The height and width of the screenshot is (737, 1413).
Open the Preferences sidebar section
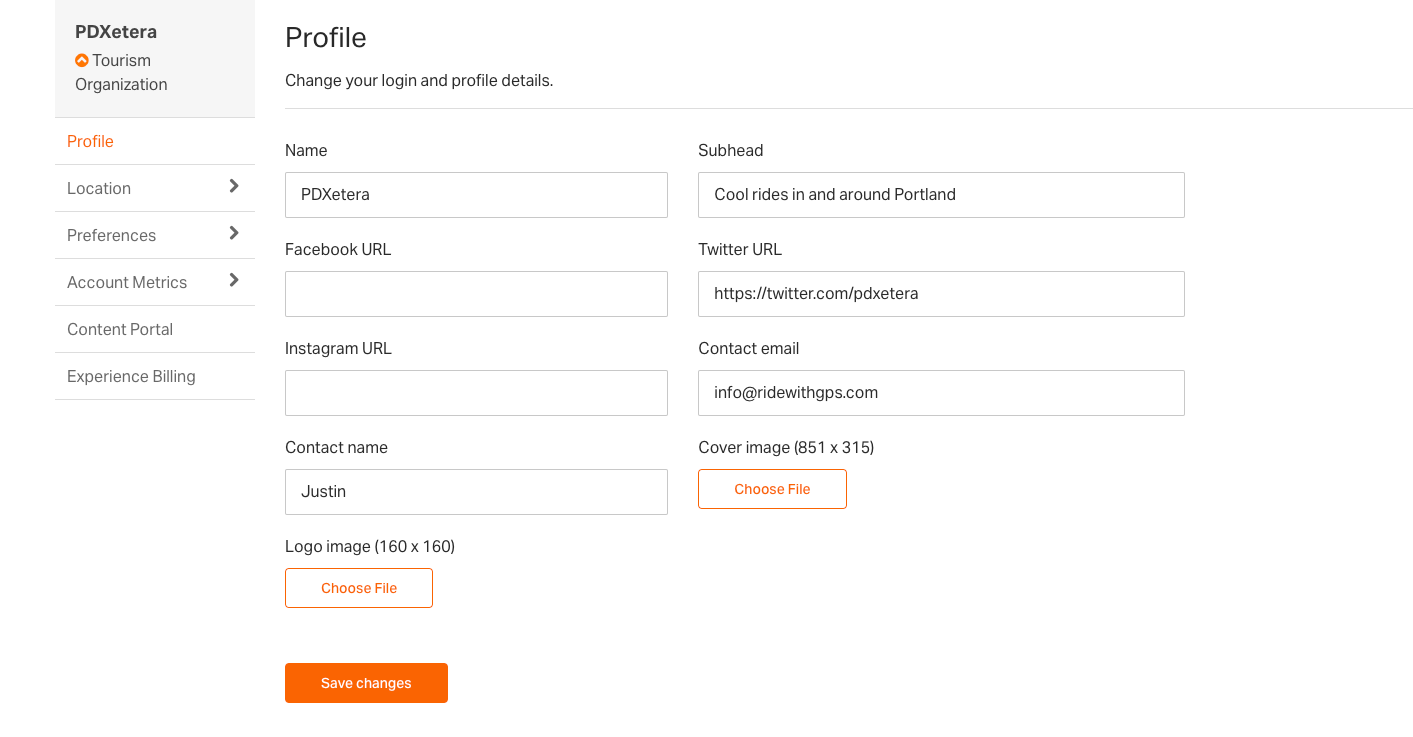(x=155, y=235)
